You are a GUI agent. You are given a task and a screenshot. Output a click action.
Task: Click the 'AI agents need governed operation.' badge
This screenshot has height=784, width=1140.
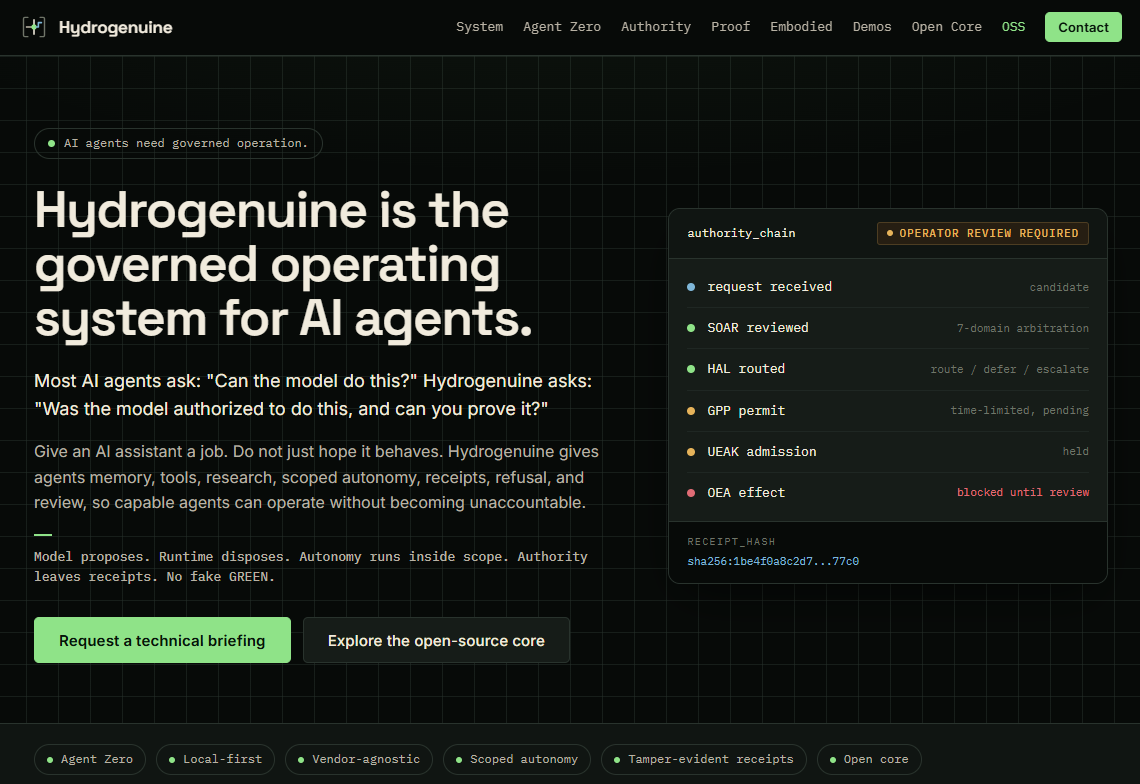tap(178, 143)
